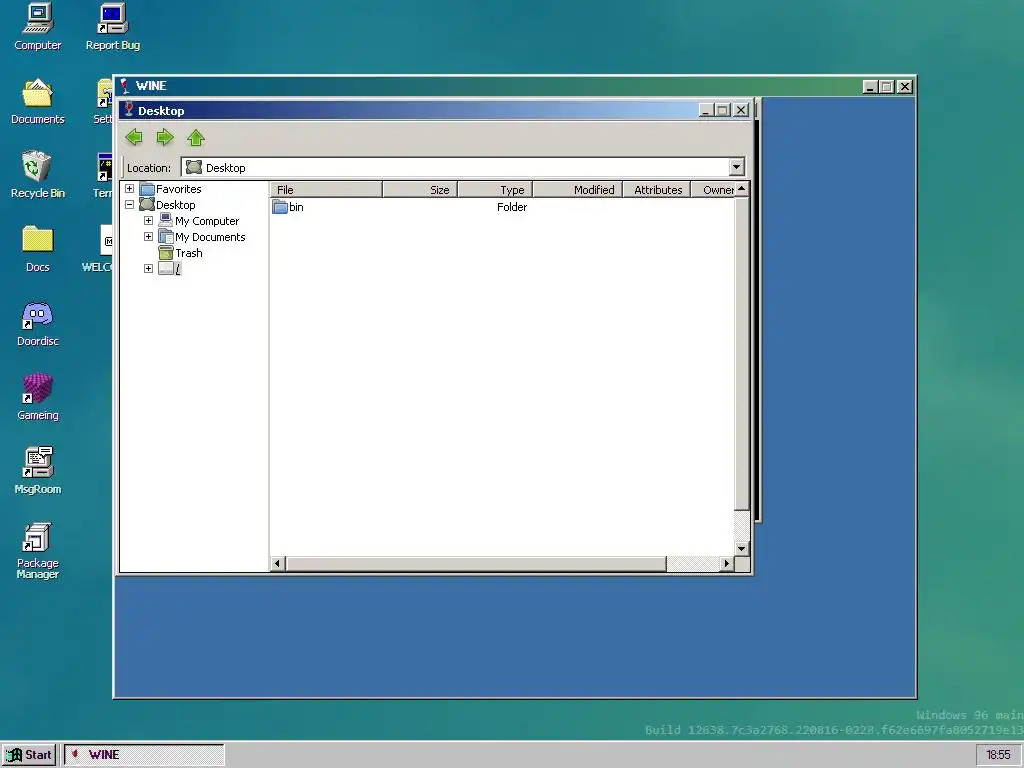Image resolution: width=1024 pixels, height=768 pixels.
Task: Sort by Modified column header
Action: click(x=577, y=189)
